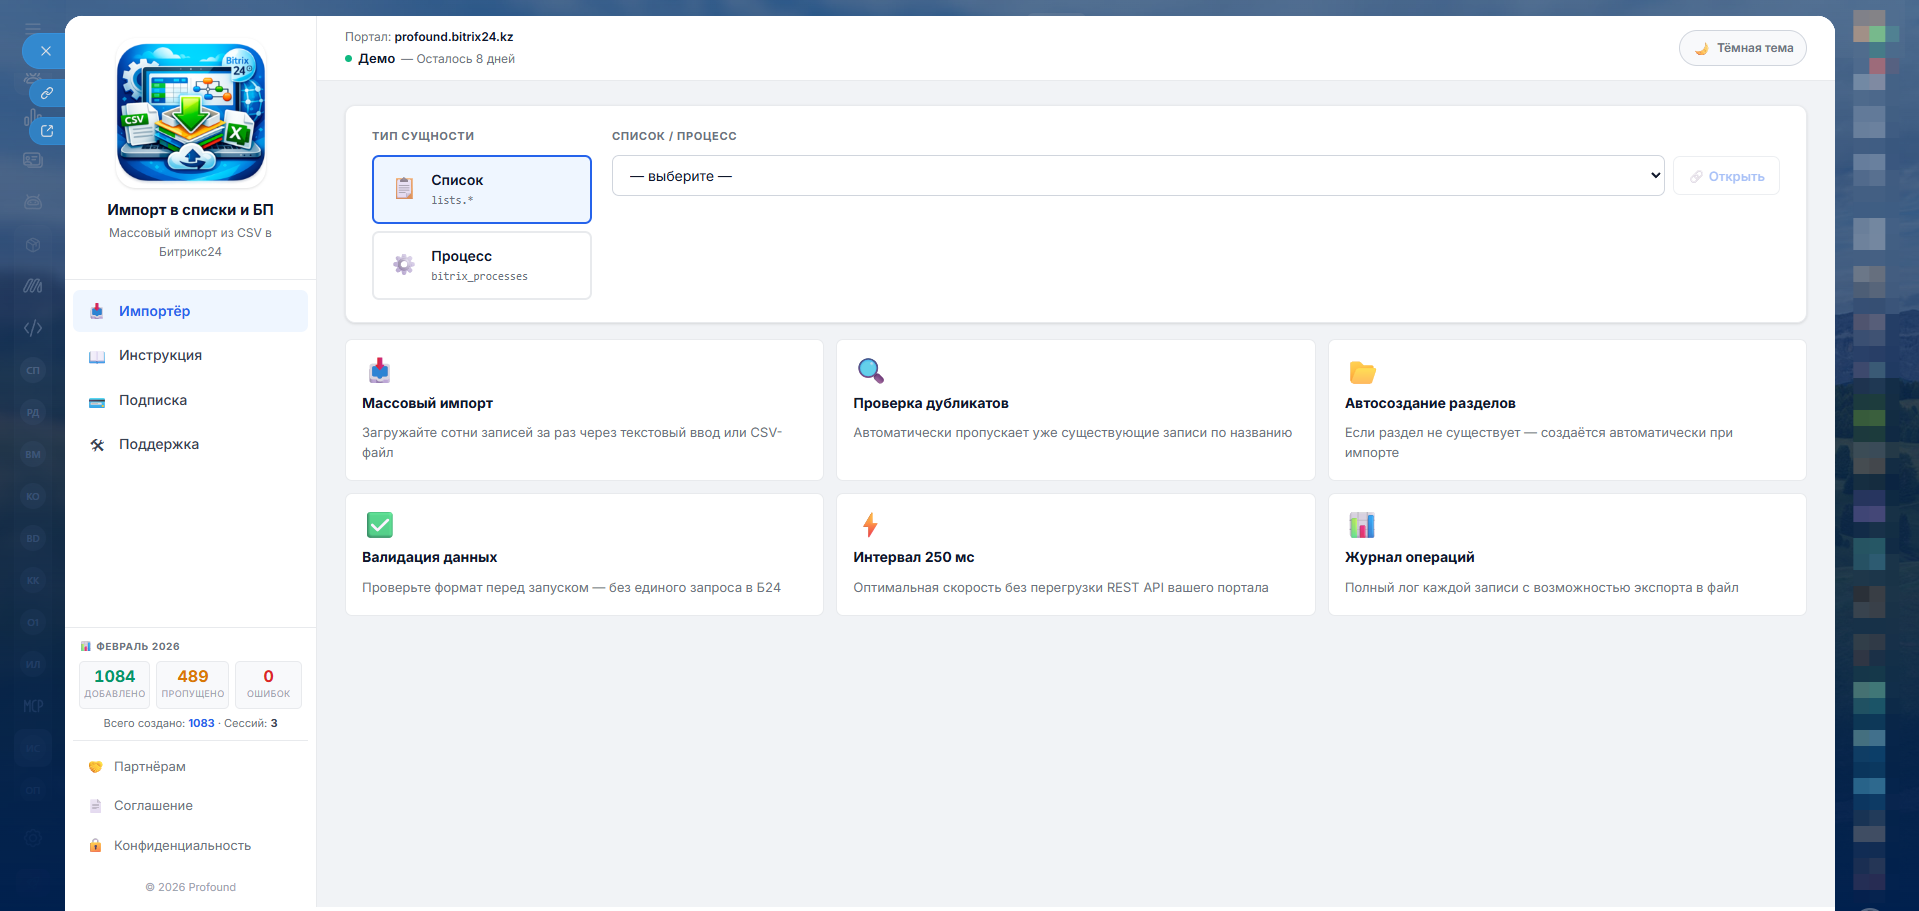The width and height of the screenshot is (1919, 911).
Task: Toggle the Тёмная тема switch
Action: [x=1742, y=48]
